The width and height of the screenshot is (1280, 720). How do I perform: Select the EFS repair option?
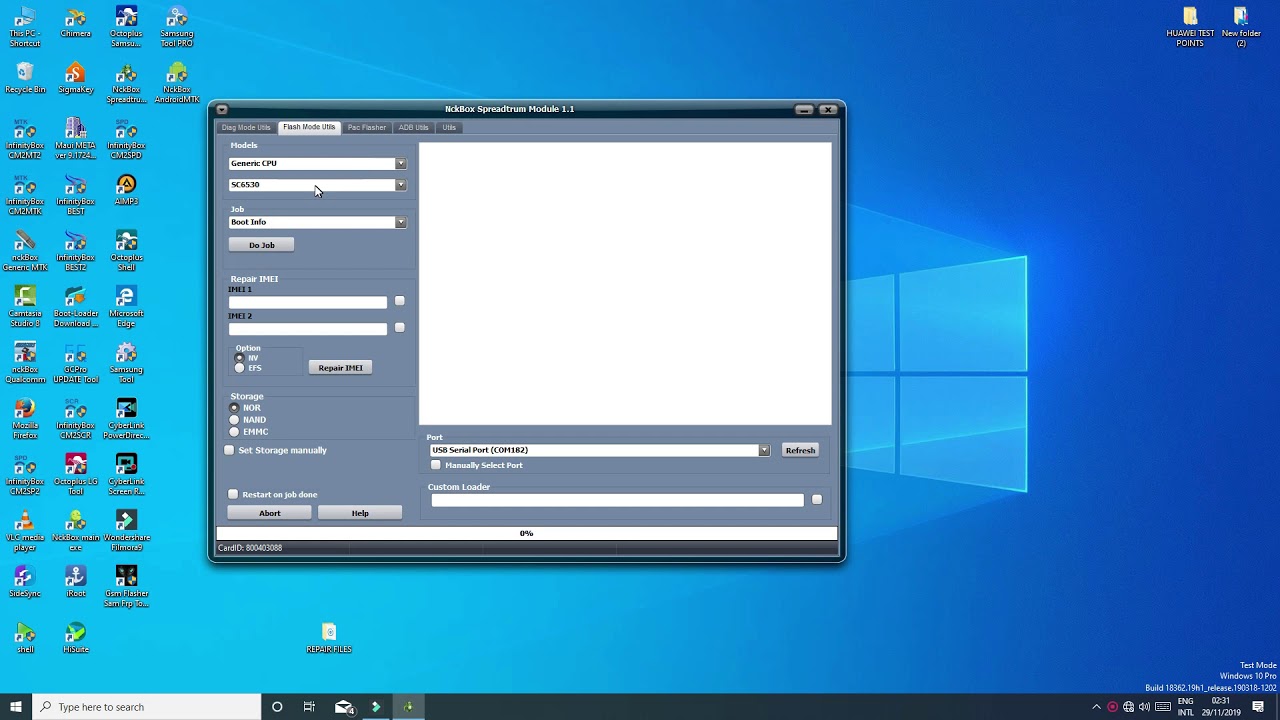pyautogui.click(x=240, y=368)
